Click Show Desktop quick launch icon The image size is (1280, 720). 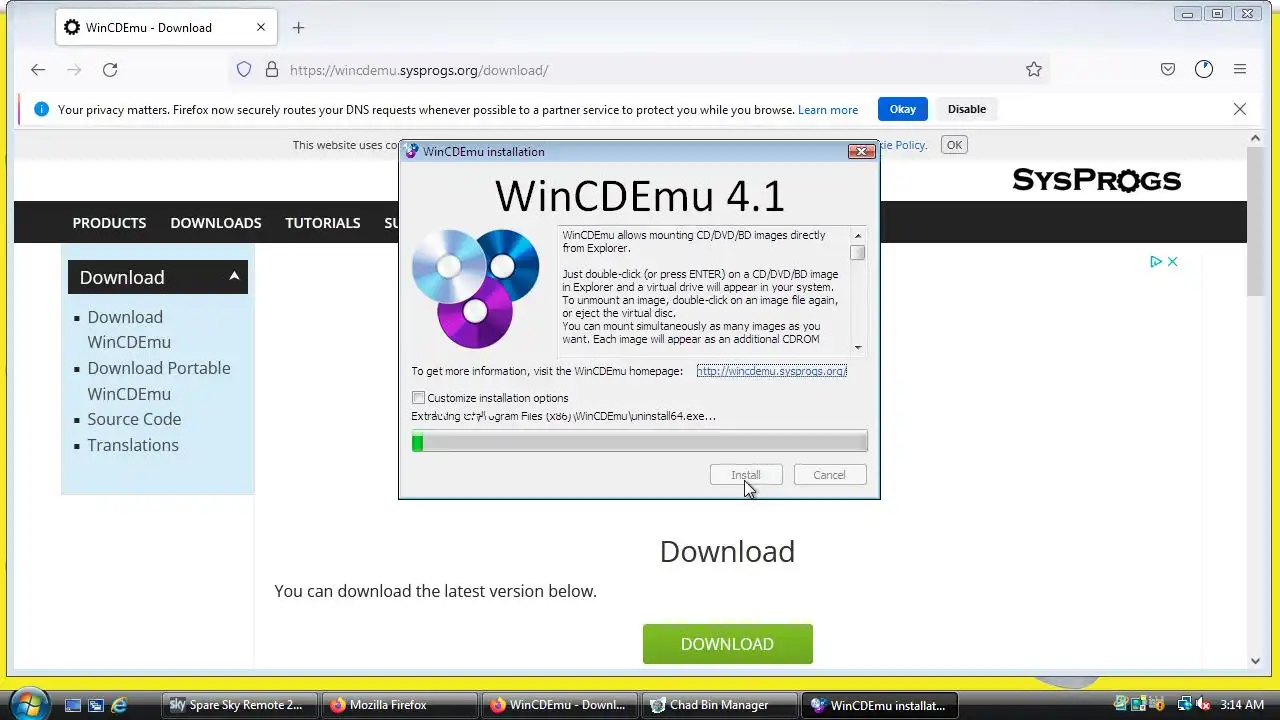point(73,705)
